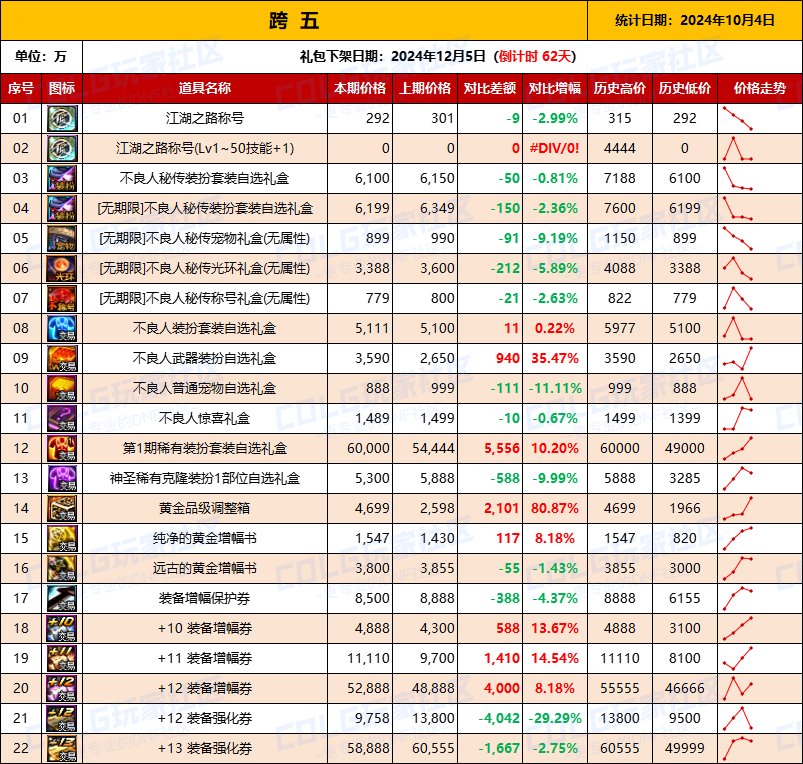Click the item icon in row 02
Image resolution: width=803 pixels, height=764 pixels.
[62, 148]
